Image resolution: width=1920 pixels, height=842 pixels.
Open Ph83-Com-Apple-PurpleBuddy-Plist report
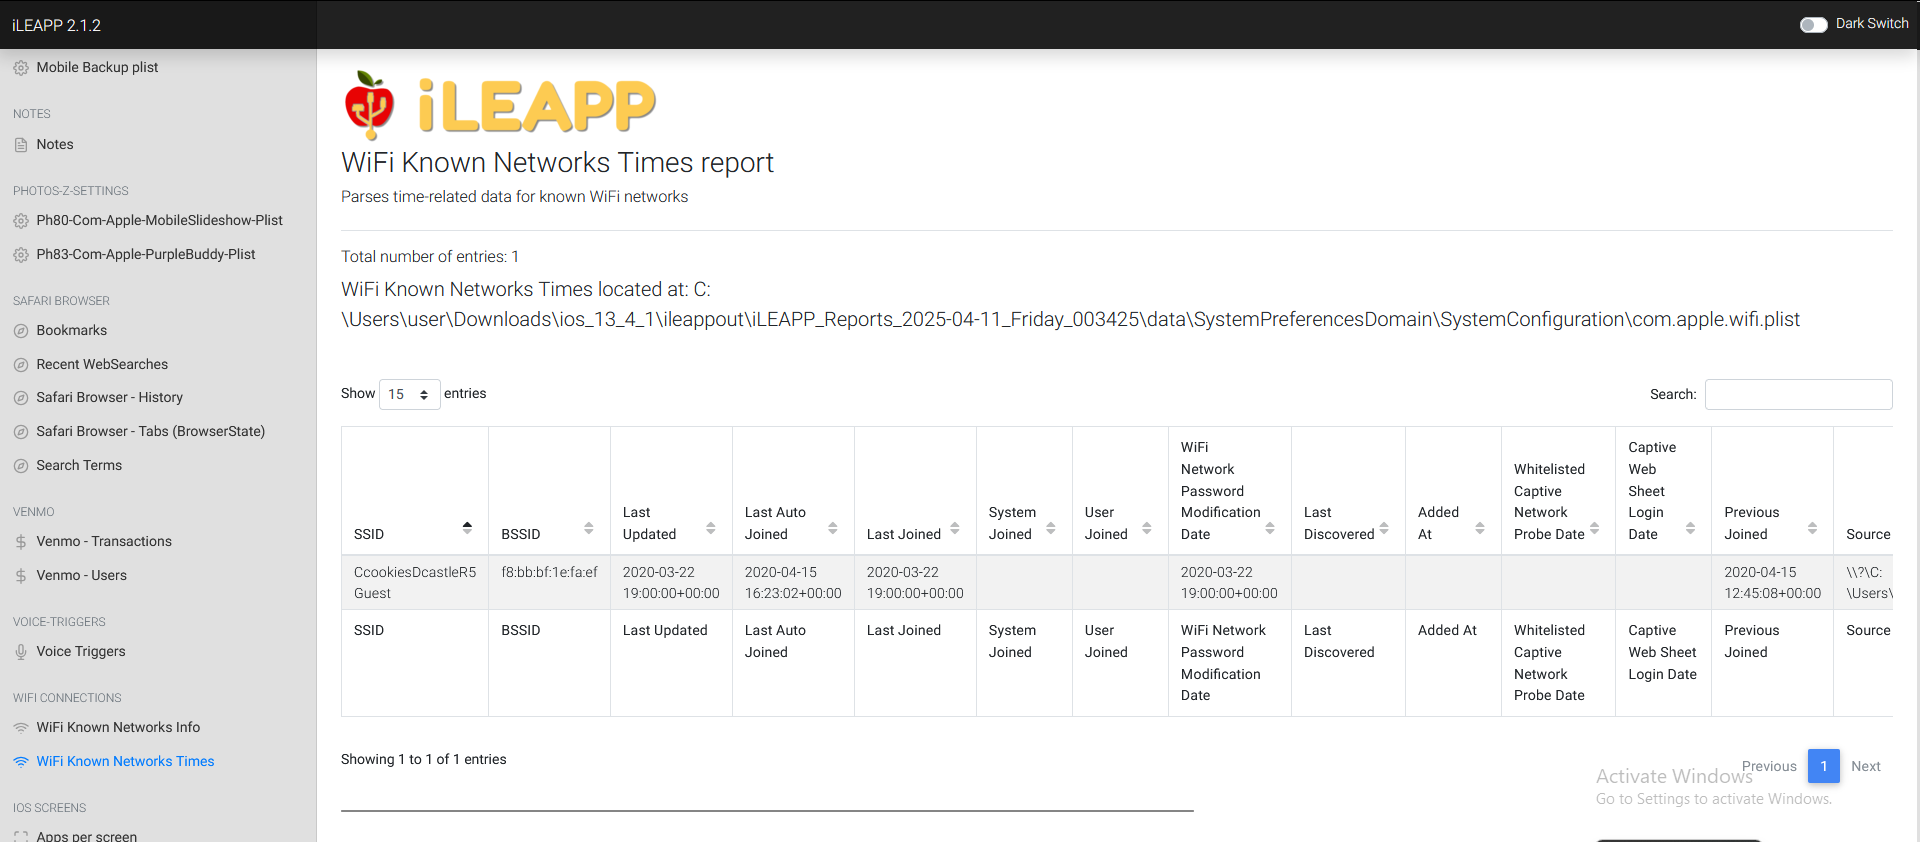[x=146, y=255]
